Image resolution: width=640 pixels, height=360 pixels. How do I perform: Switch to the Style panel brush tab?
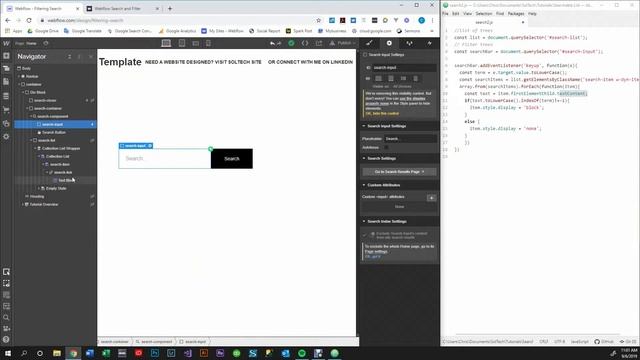[369, 43]
